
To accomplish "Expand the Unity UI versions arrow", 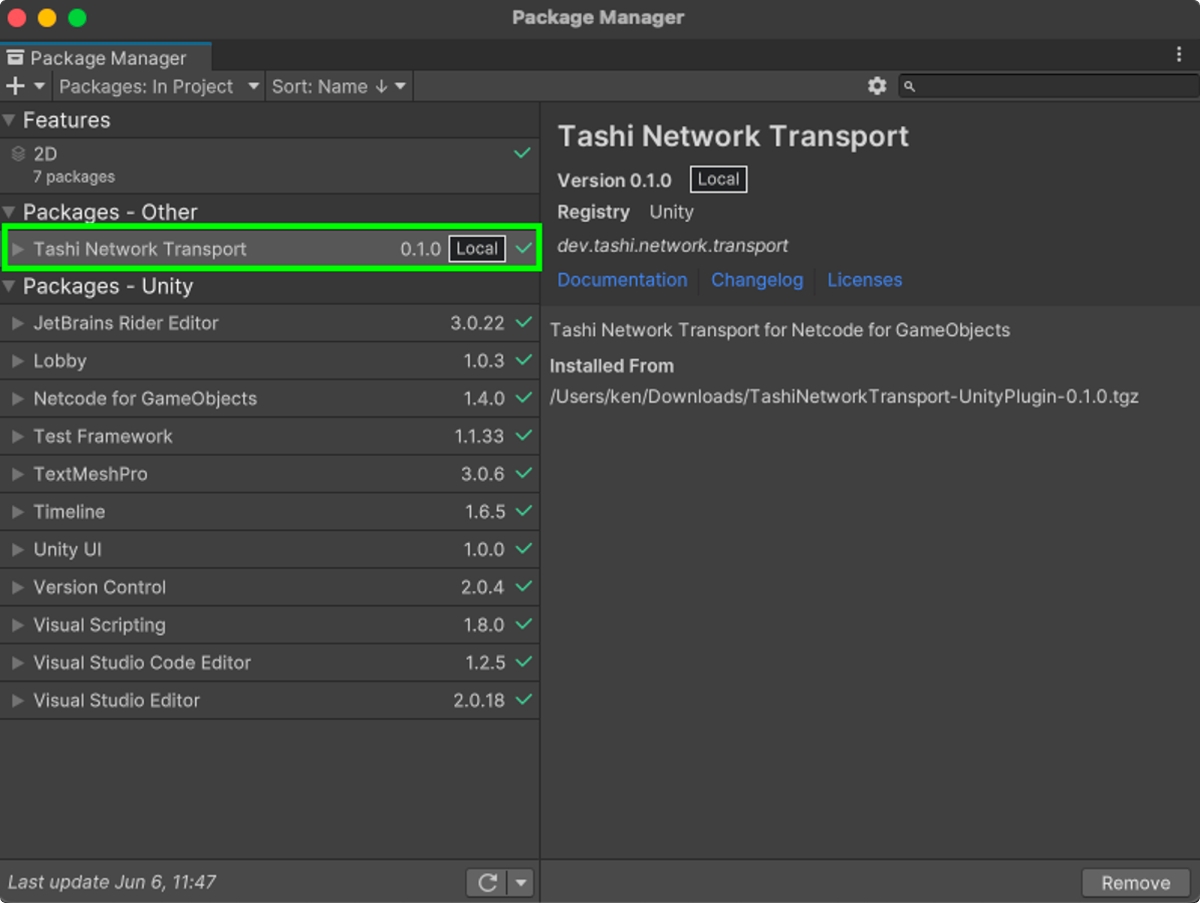I will point(18,550).
